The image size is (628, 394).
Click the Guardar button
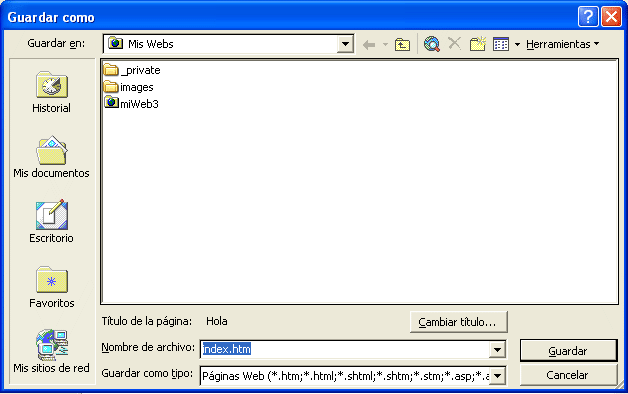pyautogui.click(x=568, y=351)
